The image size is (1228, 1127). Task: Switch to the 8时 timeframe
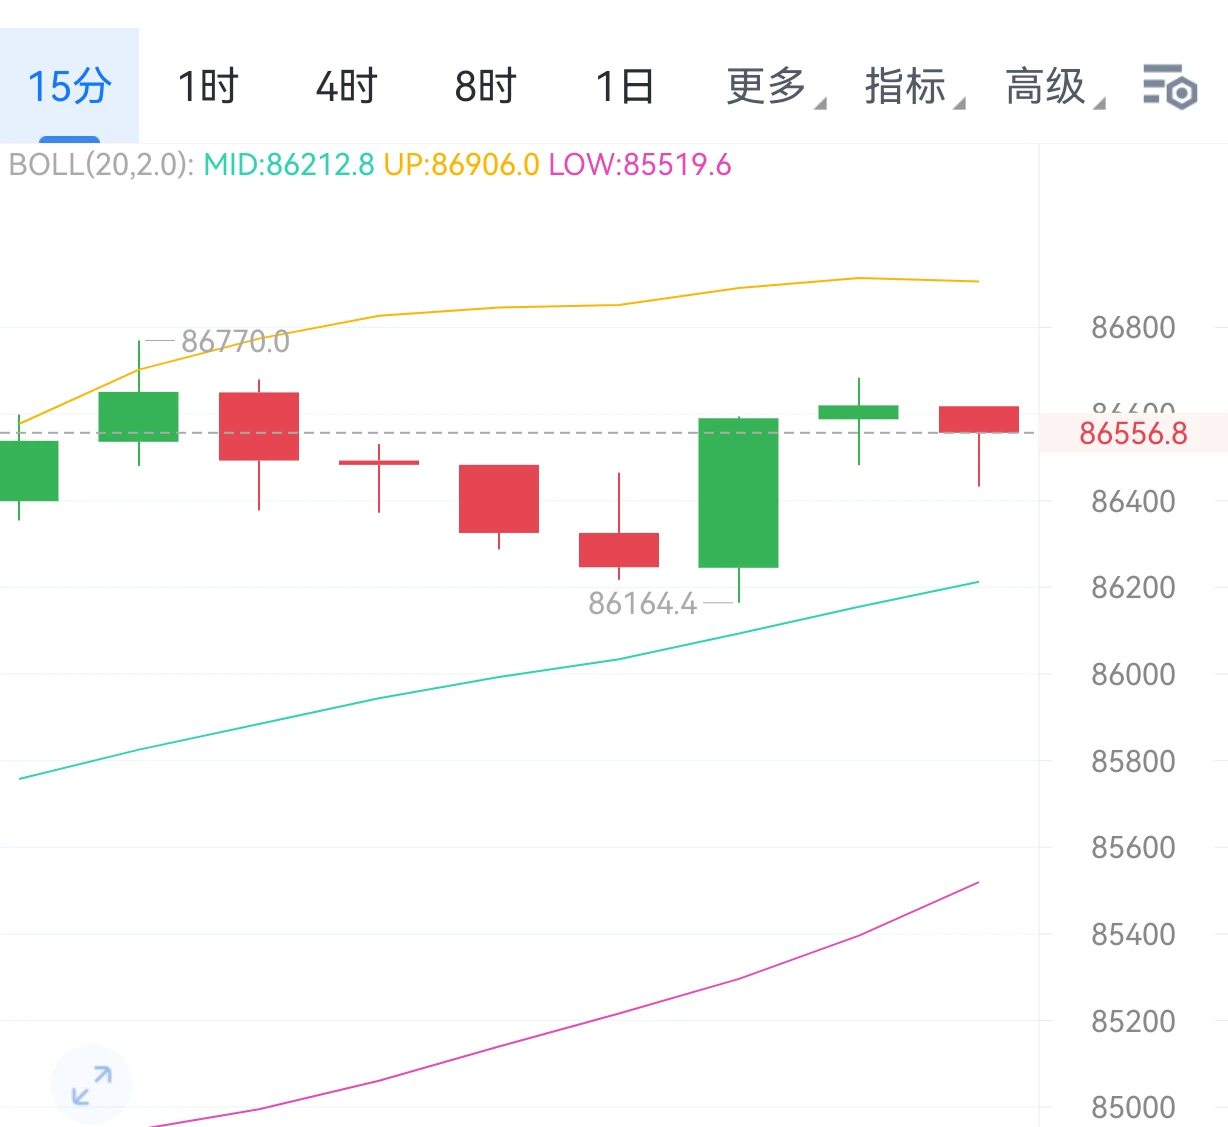coord(485,86)
